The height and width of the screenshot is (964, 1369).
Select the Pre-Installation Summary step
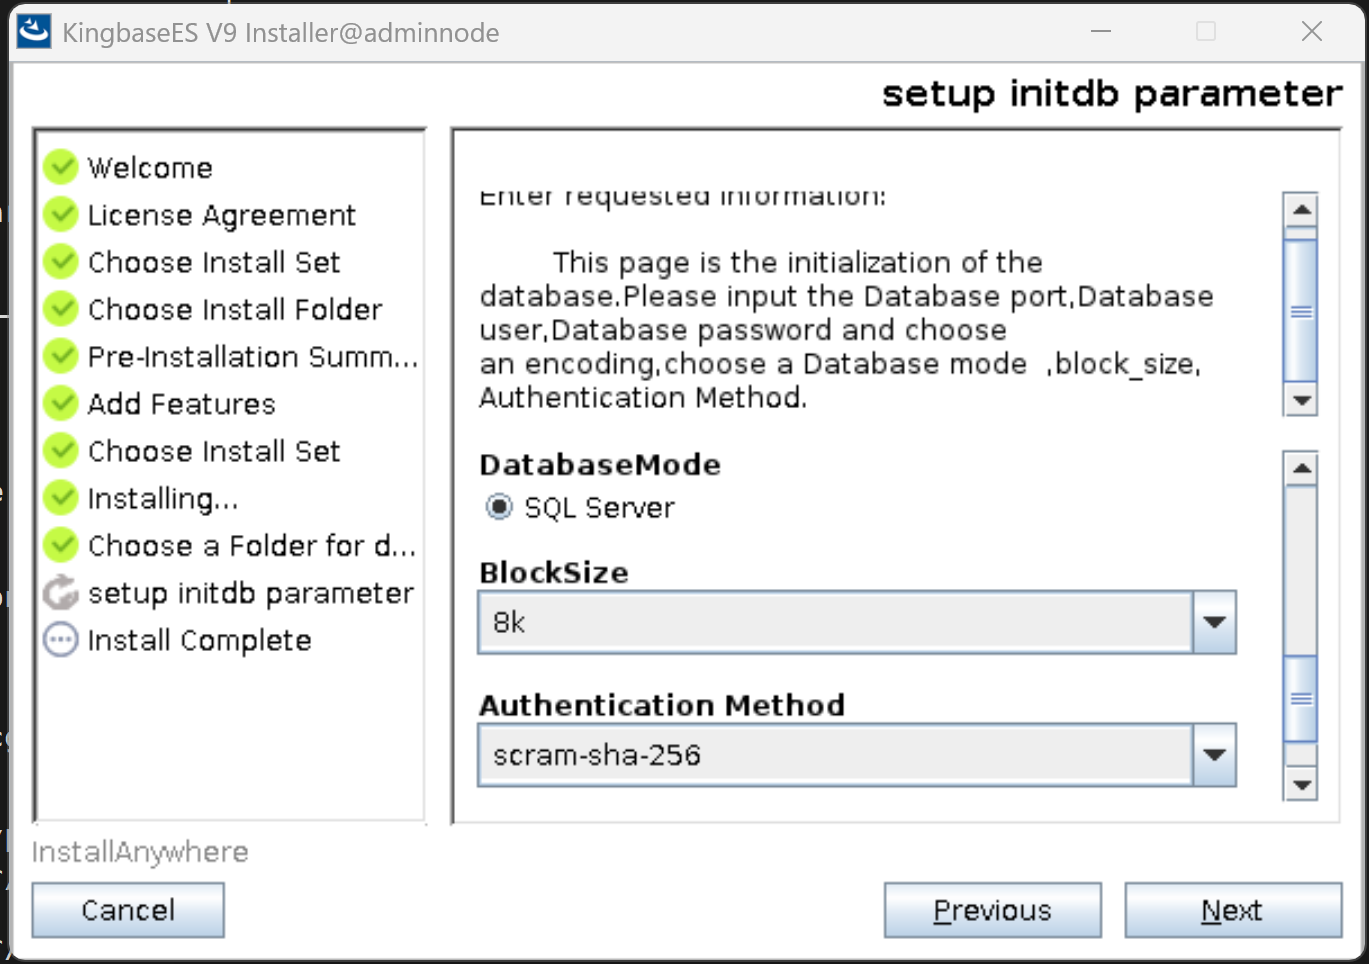[252, 357]
